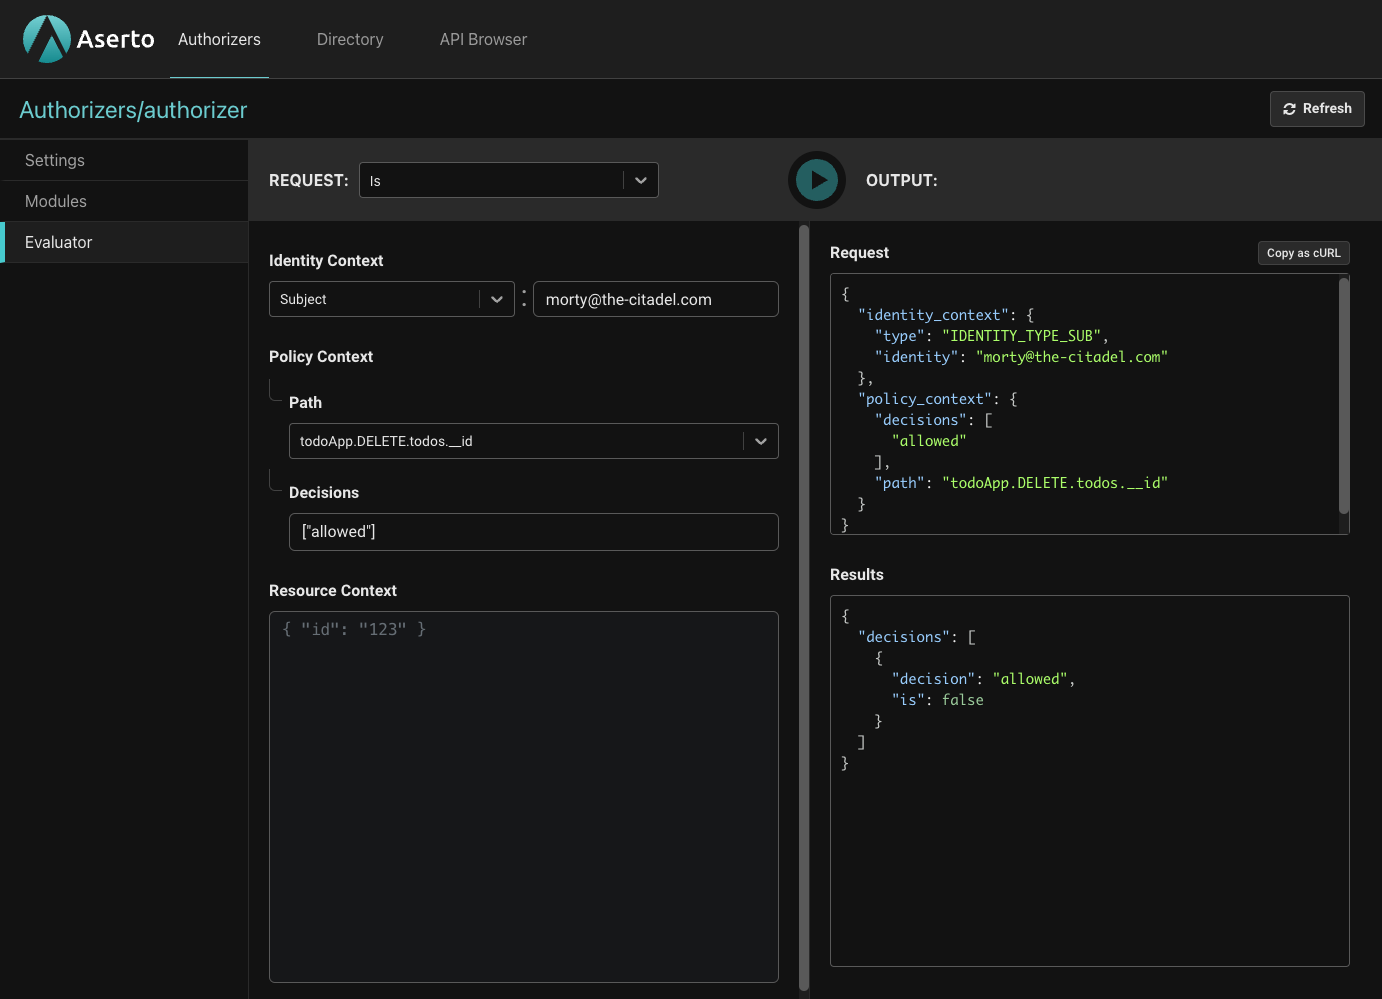Screen dimensions: 1382x999
Task: Open Settings in the sidebar
Action: 55,160
